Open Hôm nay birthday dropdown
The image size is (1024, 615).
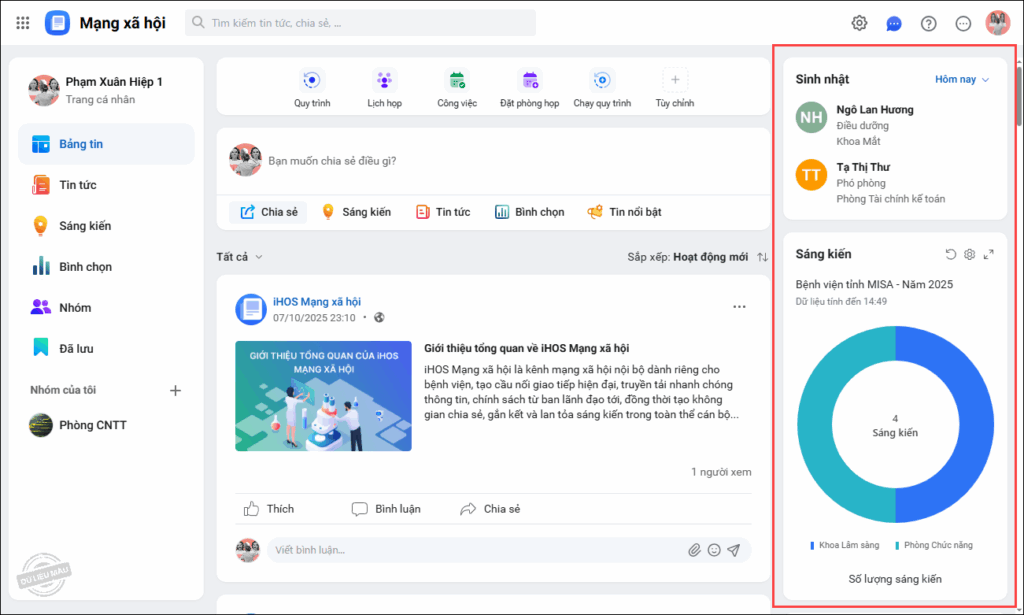962,80
